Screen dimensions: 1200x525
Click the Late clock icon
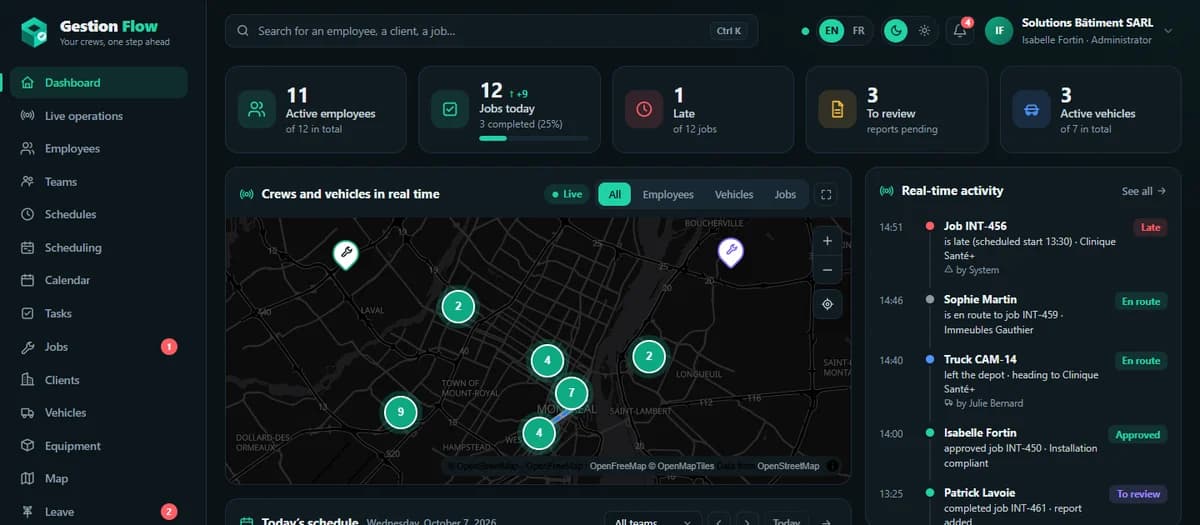tap(644, 109)
